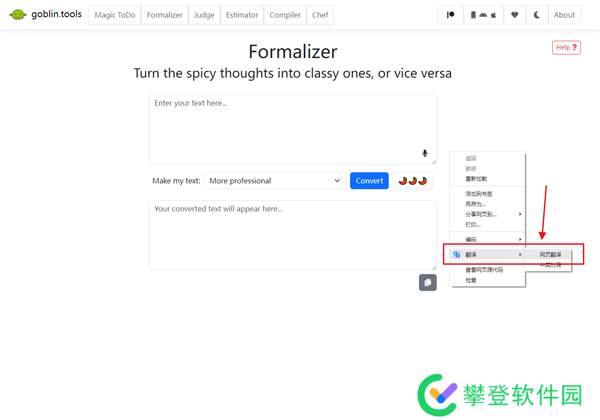Click the microphone voice input icon
The image size is (600, 420).
point(425,153)
